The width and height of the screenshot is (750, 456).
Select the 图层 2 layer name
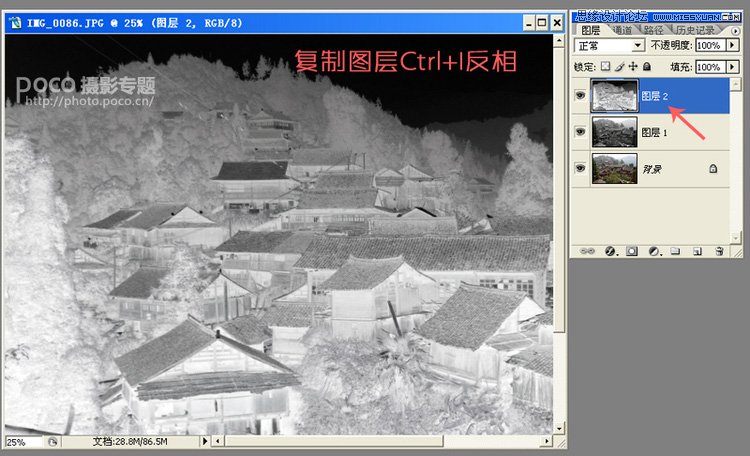[x=654, y=96]
